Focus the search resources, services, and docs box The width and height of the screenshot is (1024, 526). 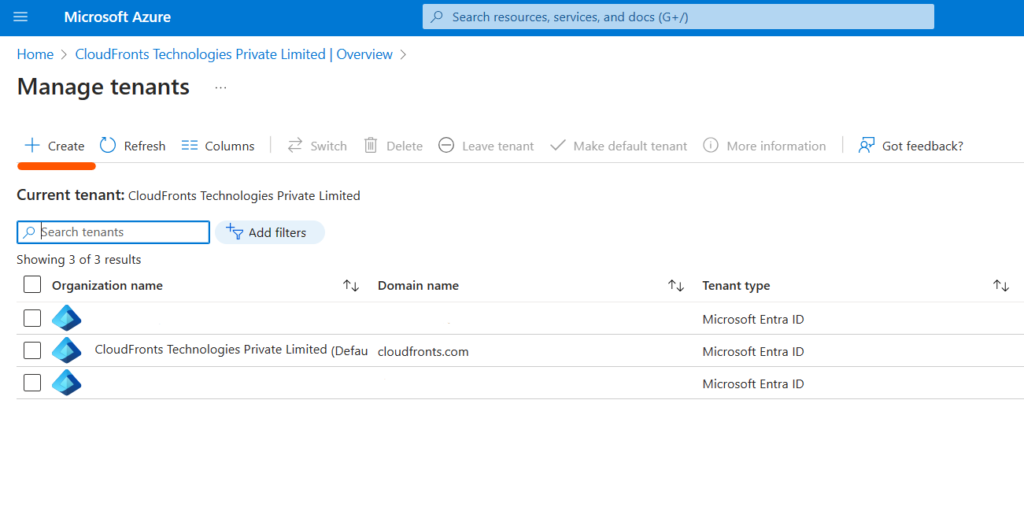[678, 17]
